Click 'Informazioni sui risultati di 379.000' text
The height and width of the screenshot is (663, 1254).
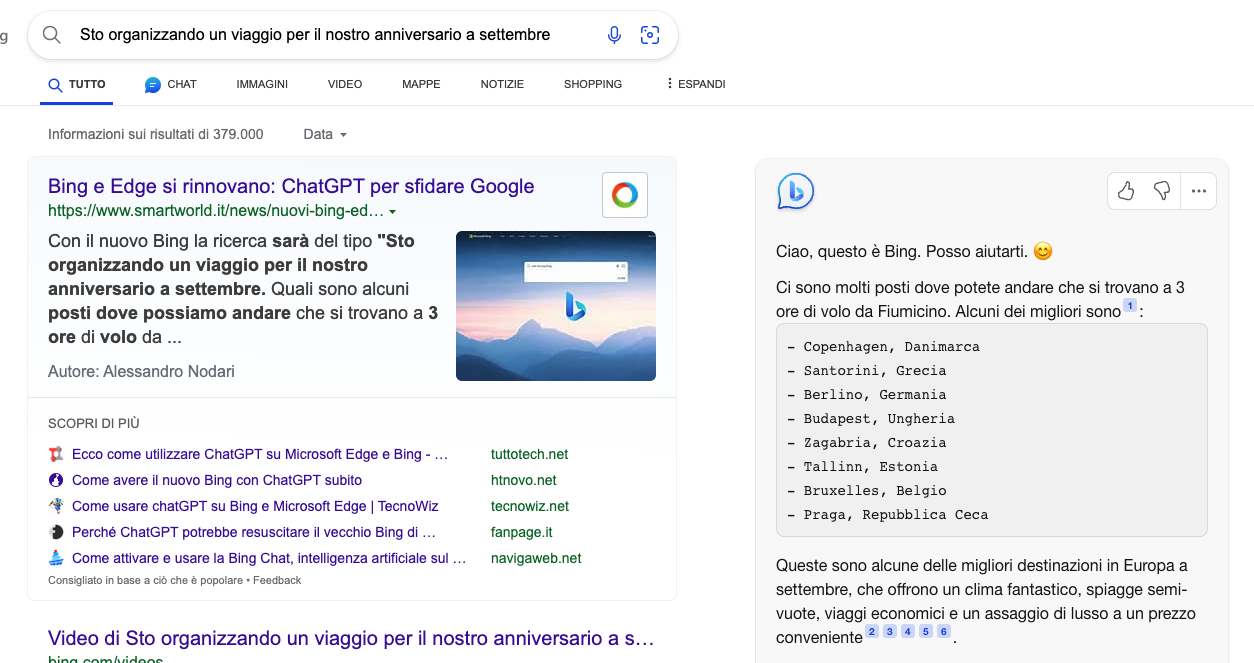(x=156, y=134)
